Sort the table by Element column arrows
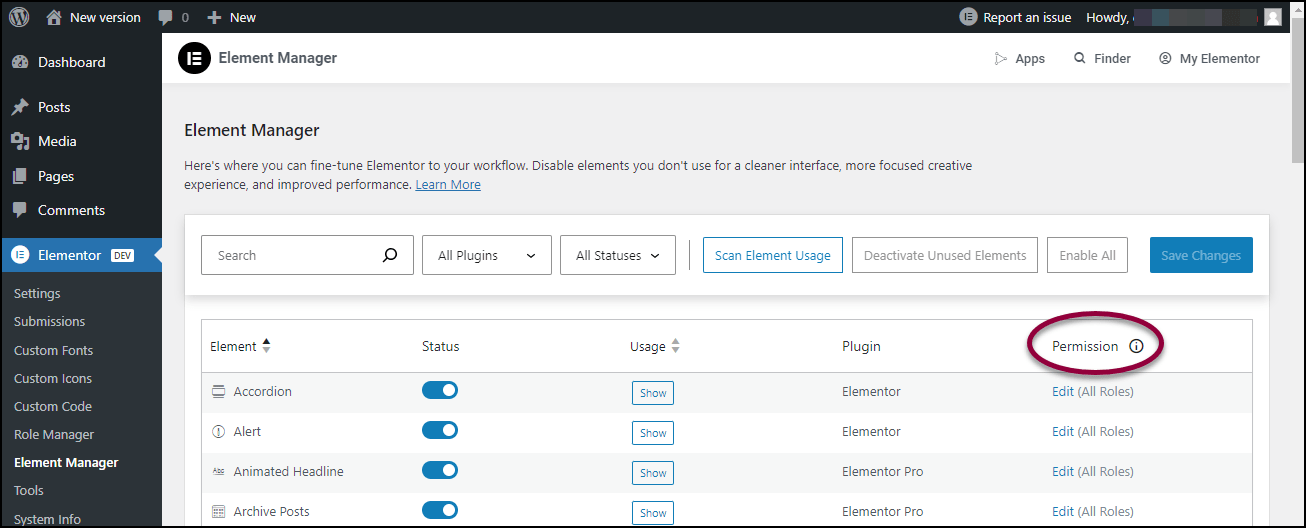The height and width of the screenshot is (528, 1306). click(266, 346)
